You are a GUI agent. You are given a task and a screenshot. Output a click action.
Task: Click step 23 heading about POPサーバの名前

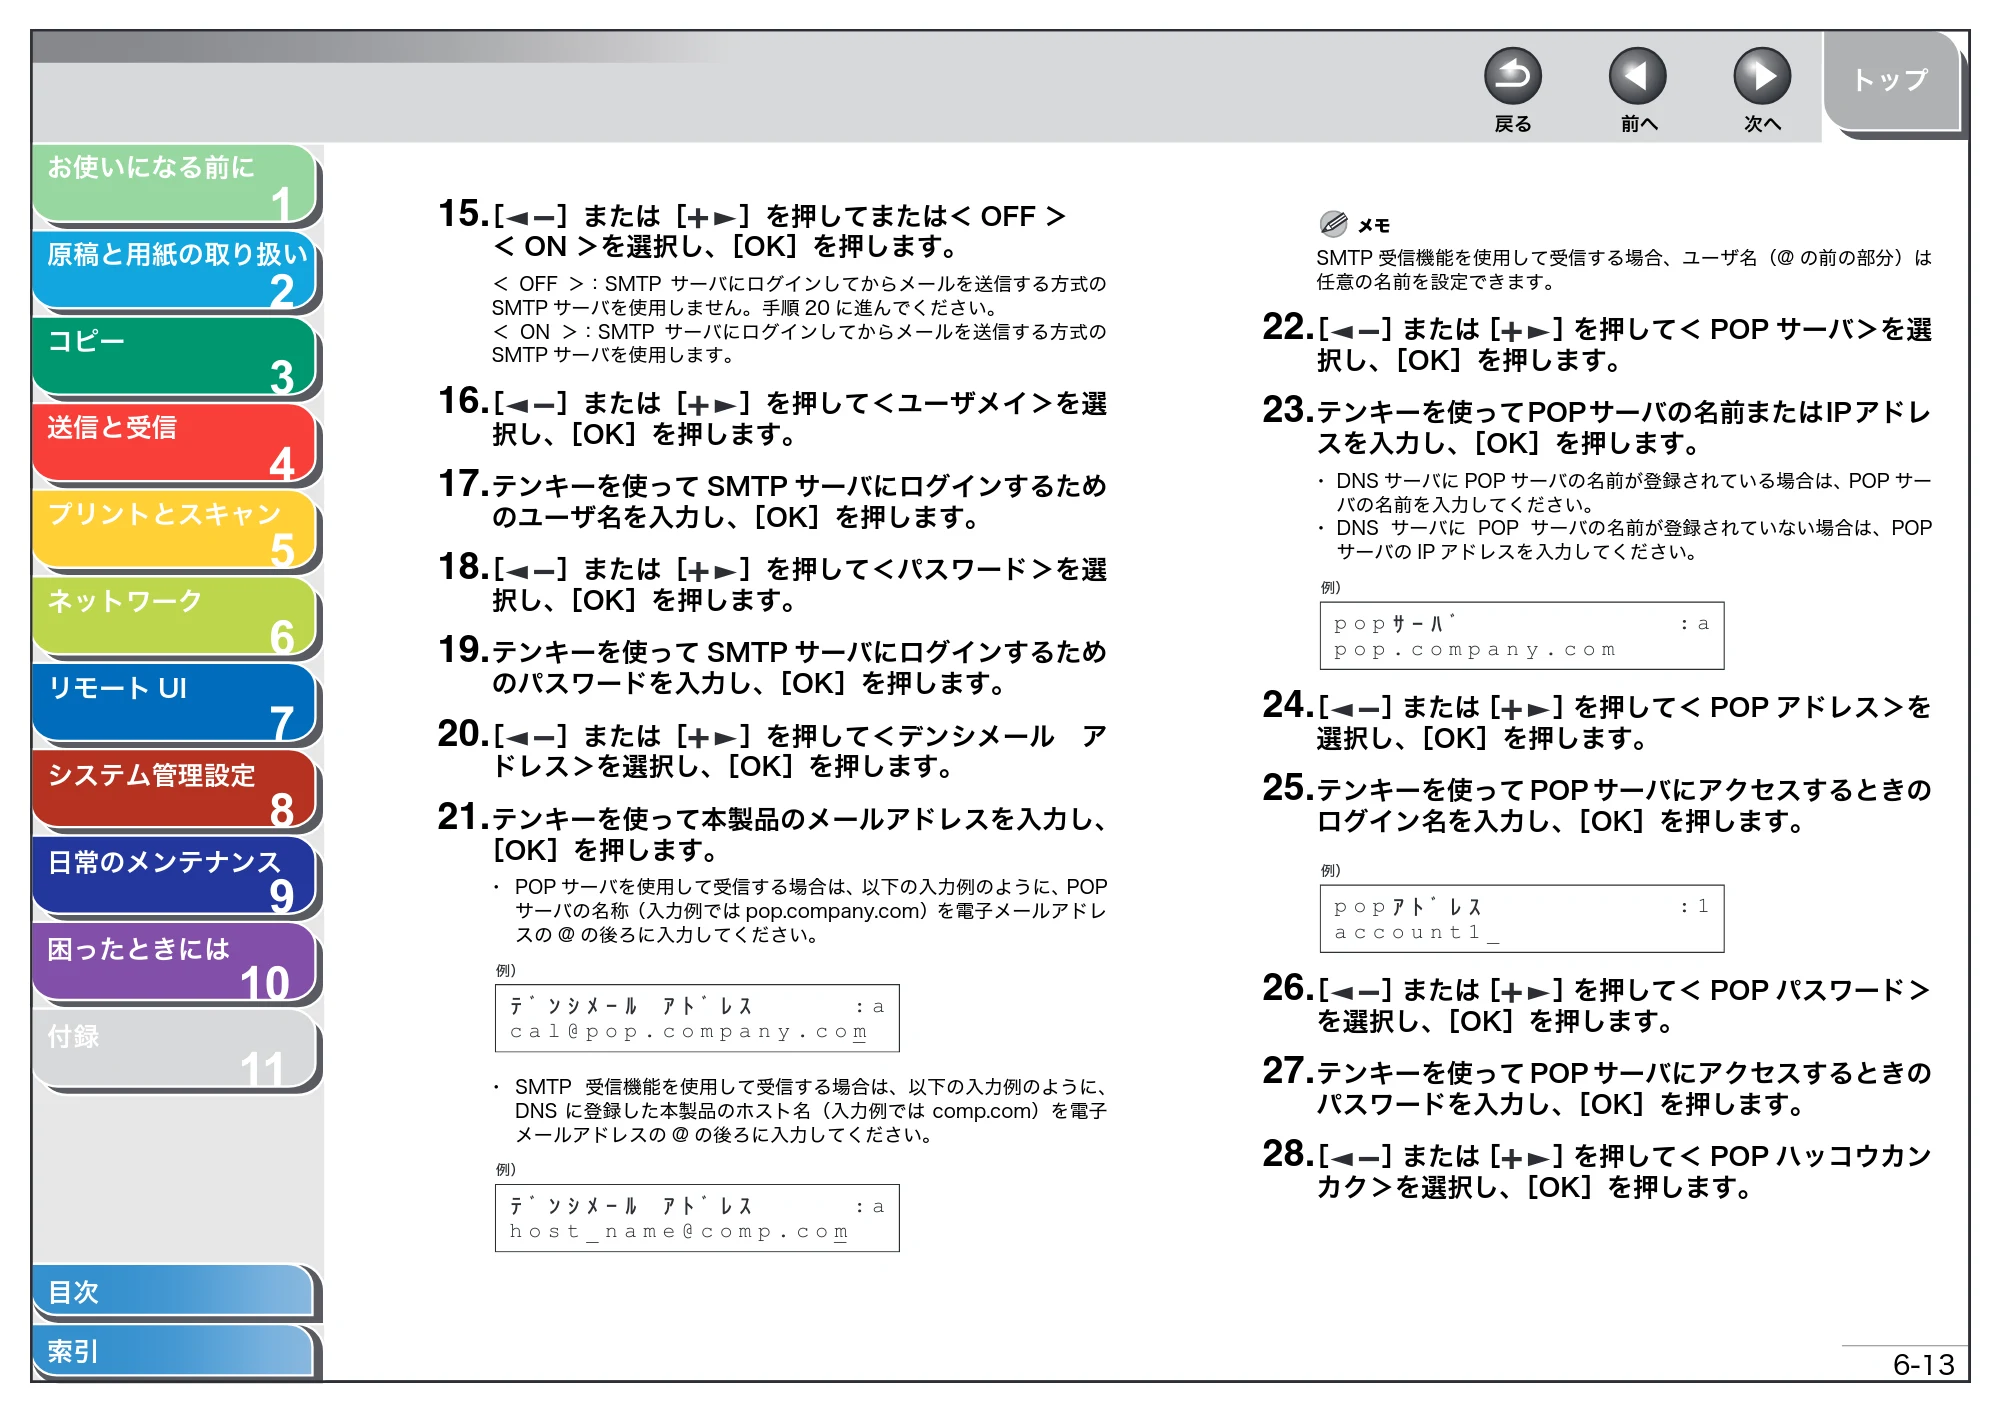[1597, 426]
